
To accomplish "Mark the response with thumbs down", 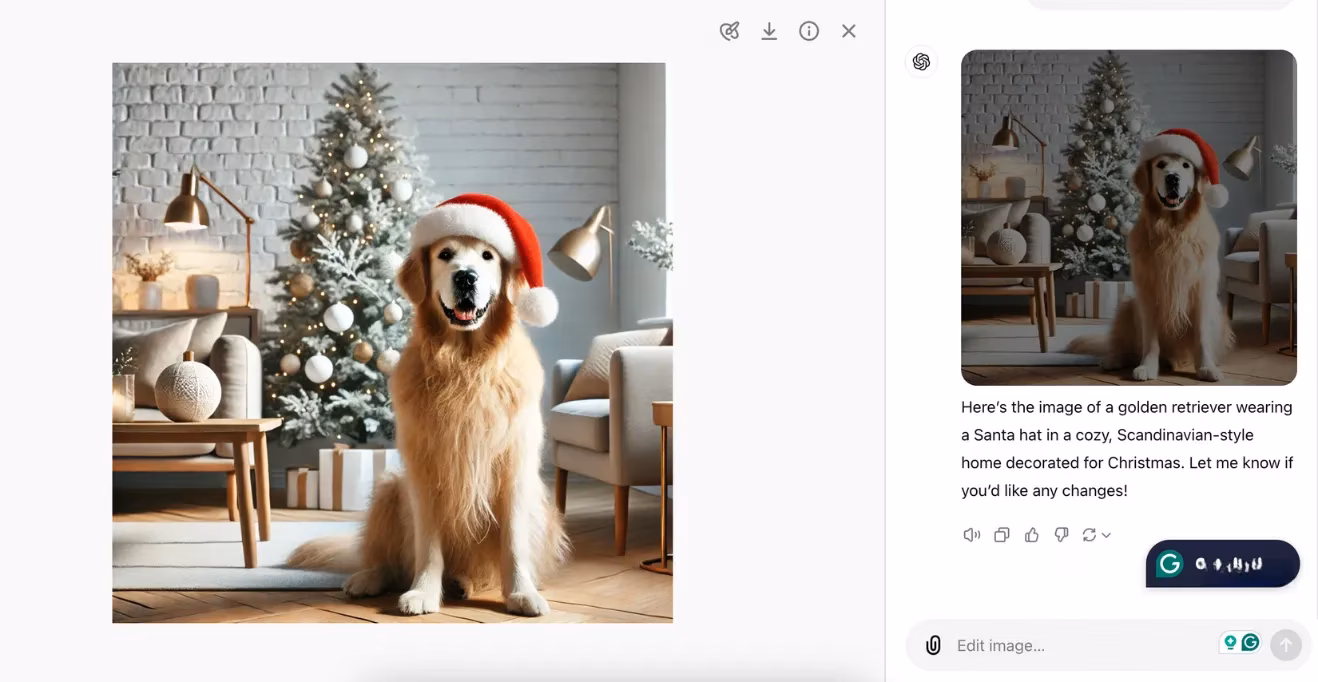I will (1061, 535).
